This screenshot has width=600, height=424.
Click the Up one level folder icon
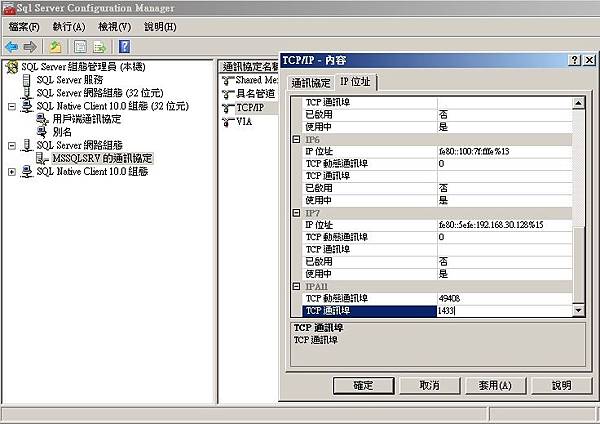pyautogui.click(x=55, y=47)
